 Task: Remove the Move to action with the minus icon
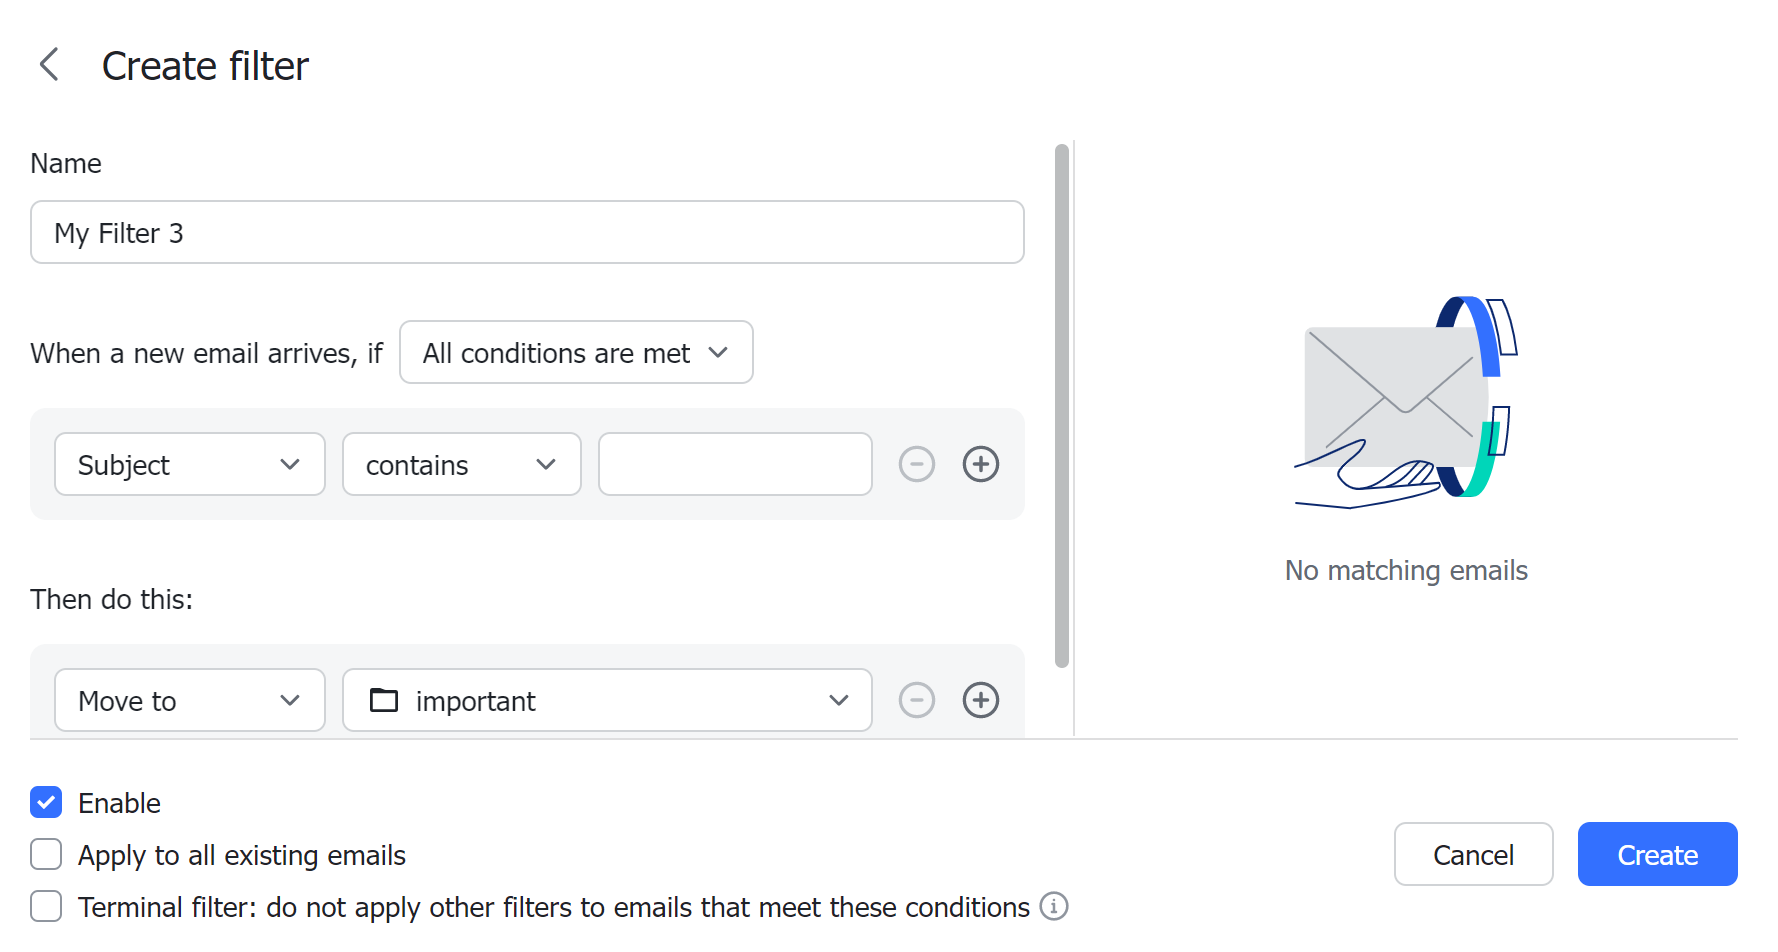click(x=916, y=700)
